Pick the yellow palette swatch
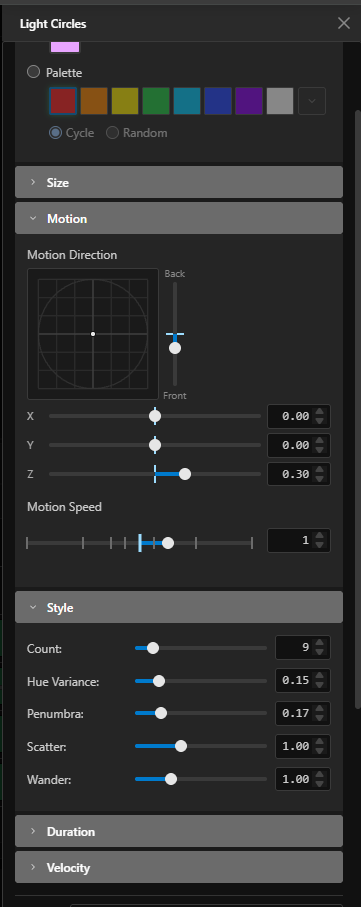 tap(125, 101)
